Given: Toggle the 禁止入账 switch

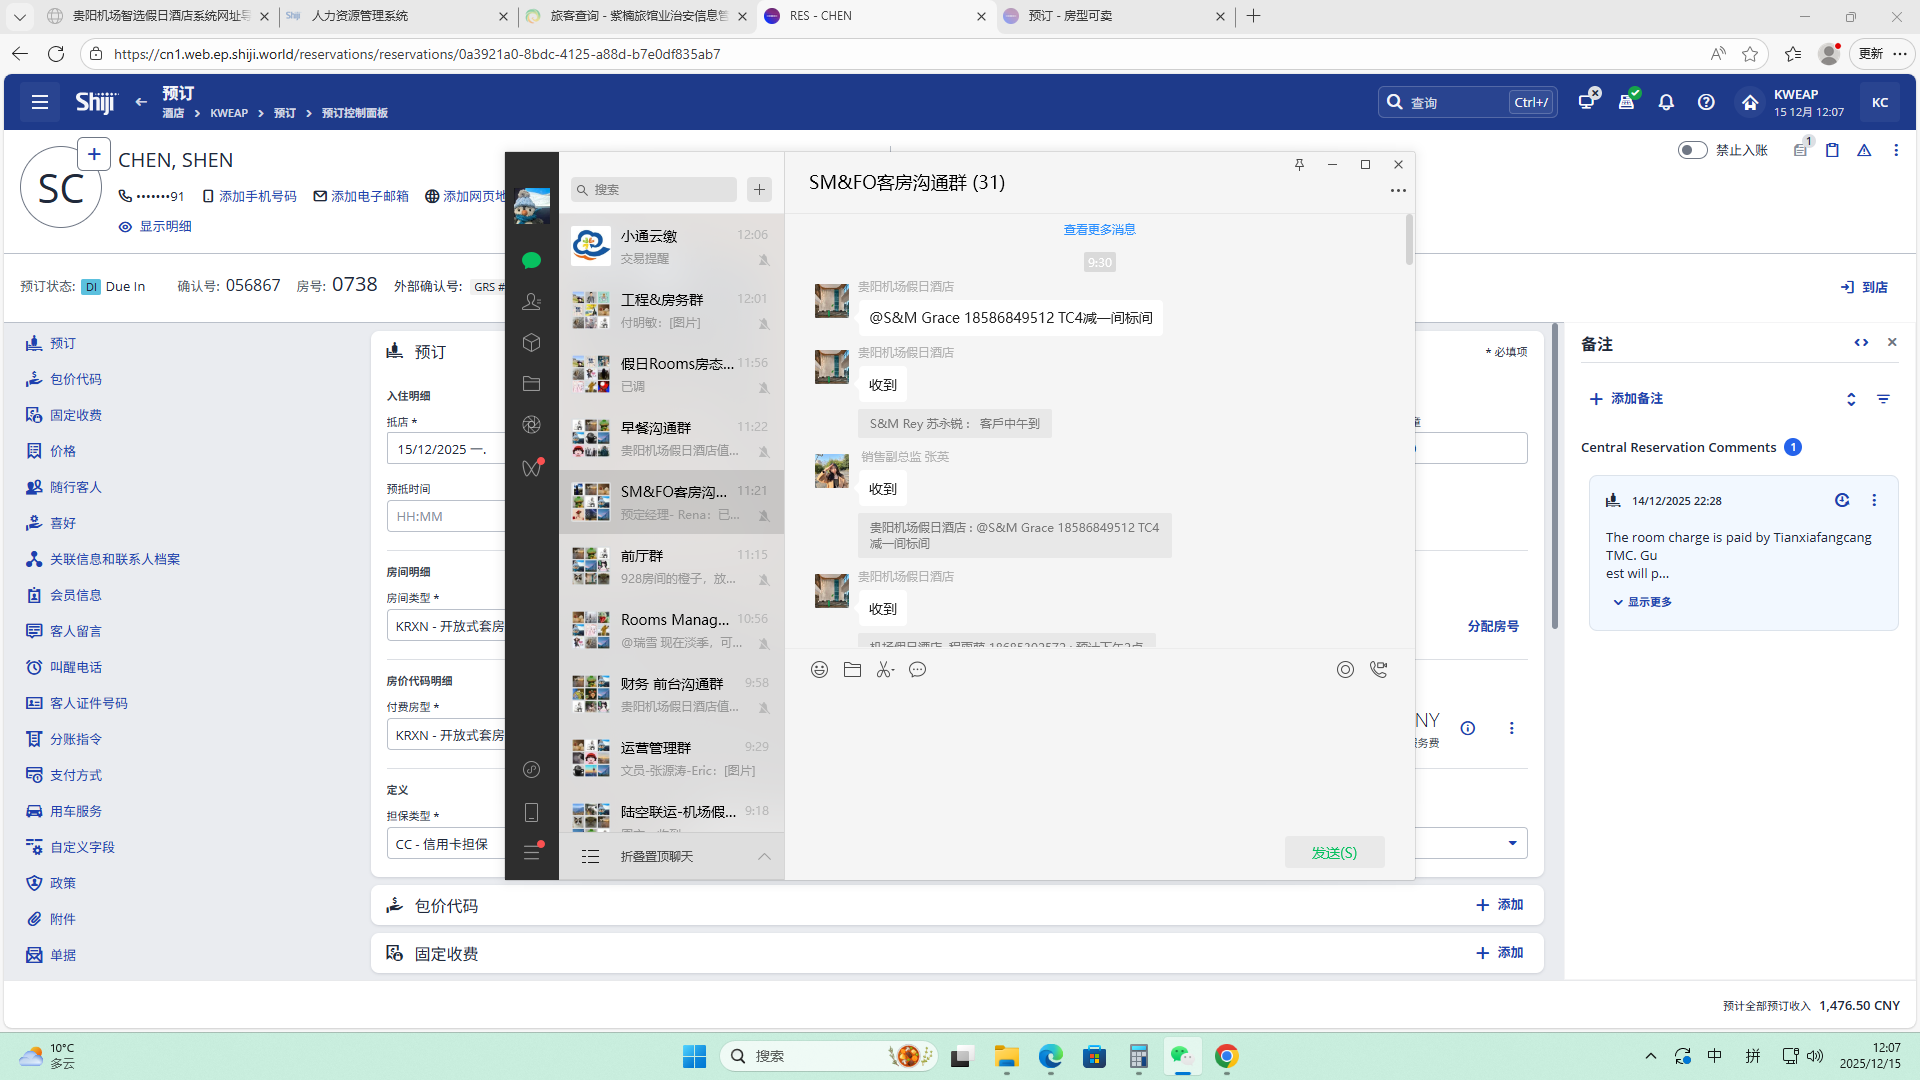Looking at the screenshot, I should point(1692,150).
